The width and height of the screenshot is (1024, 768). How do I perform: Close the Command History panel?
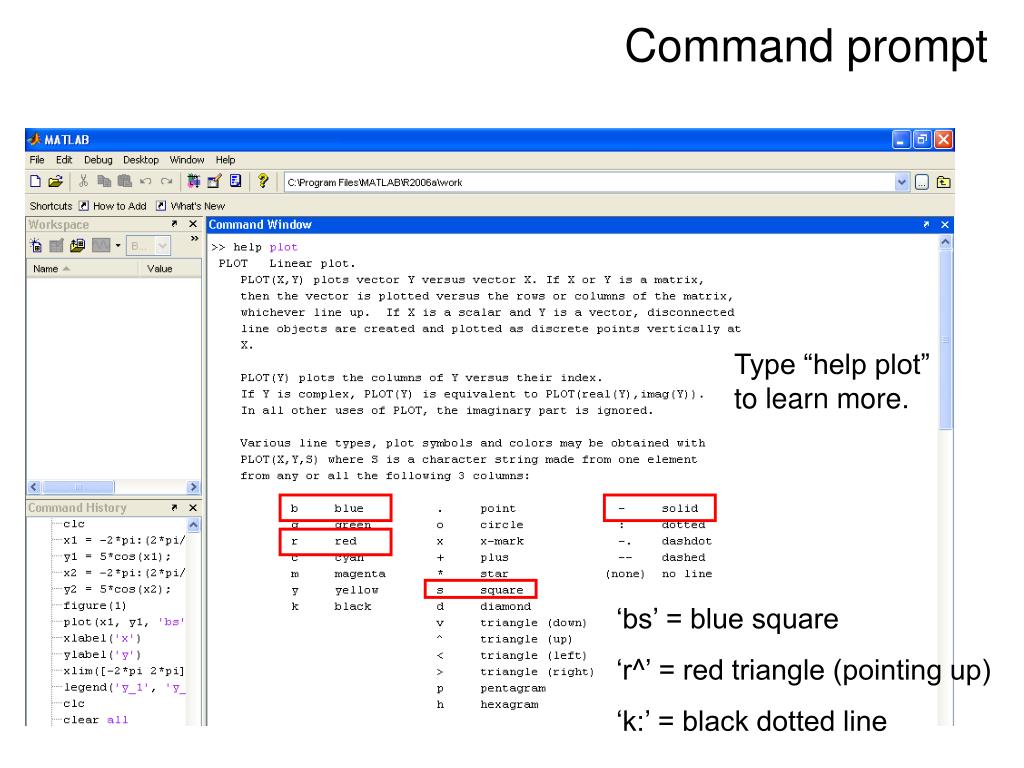click(193, 507)
